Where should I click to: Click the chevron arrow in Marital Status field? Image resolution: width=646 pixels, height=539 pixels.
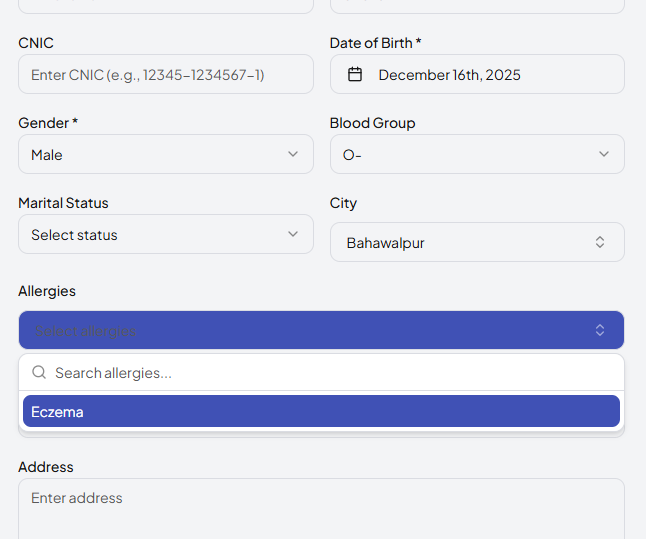coord(293,234)
